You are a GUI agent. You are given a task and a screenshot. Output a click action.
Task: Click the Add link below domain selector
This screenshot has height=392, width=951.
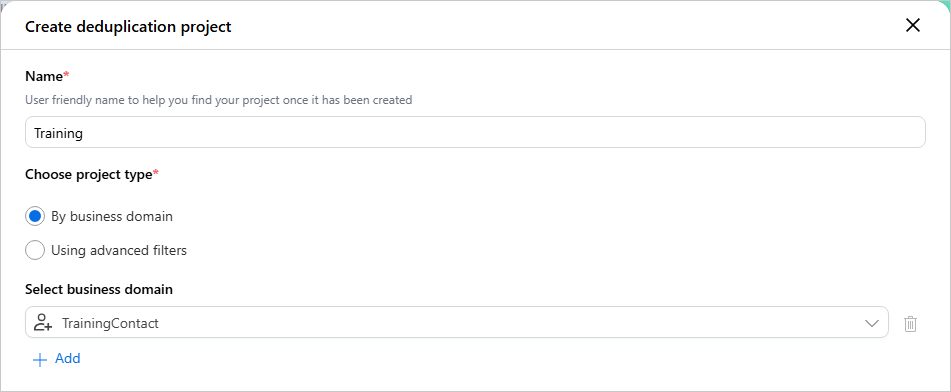click(67, 359)
